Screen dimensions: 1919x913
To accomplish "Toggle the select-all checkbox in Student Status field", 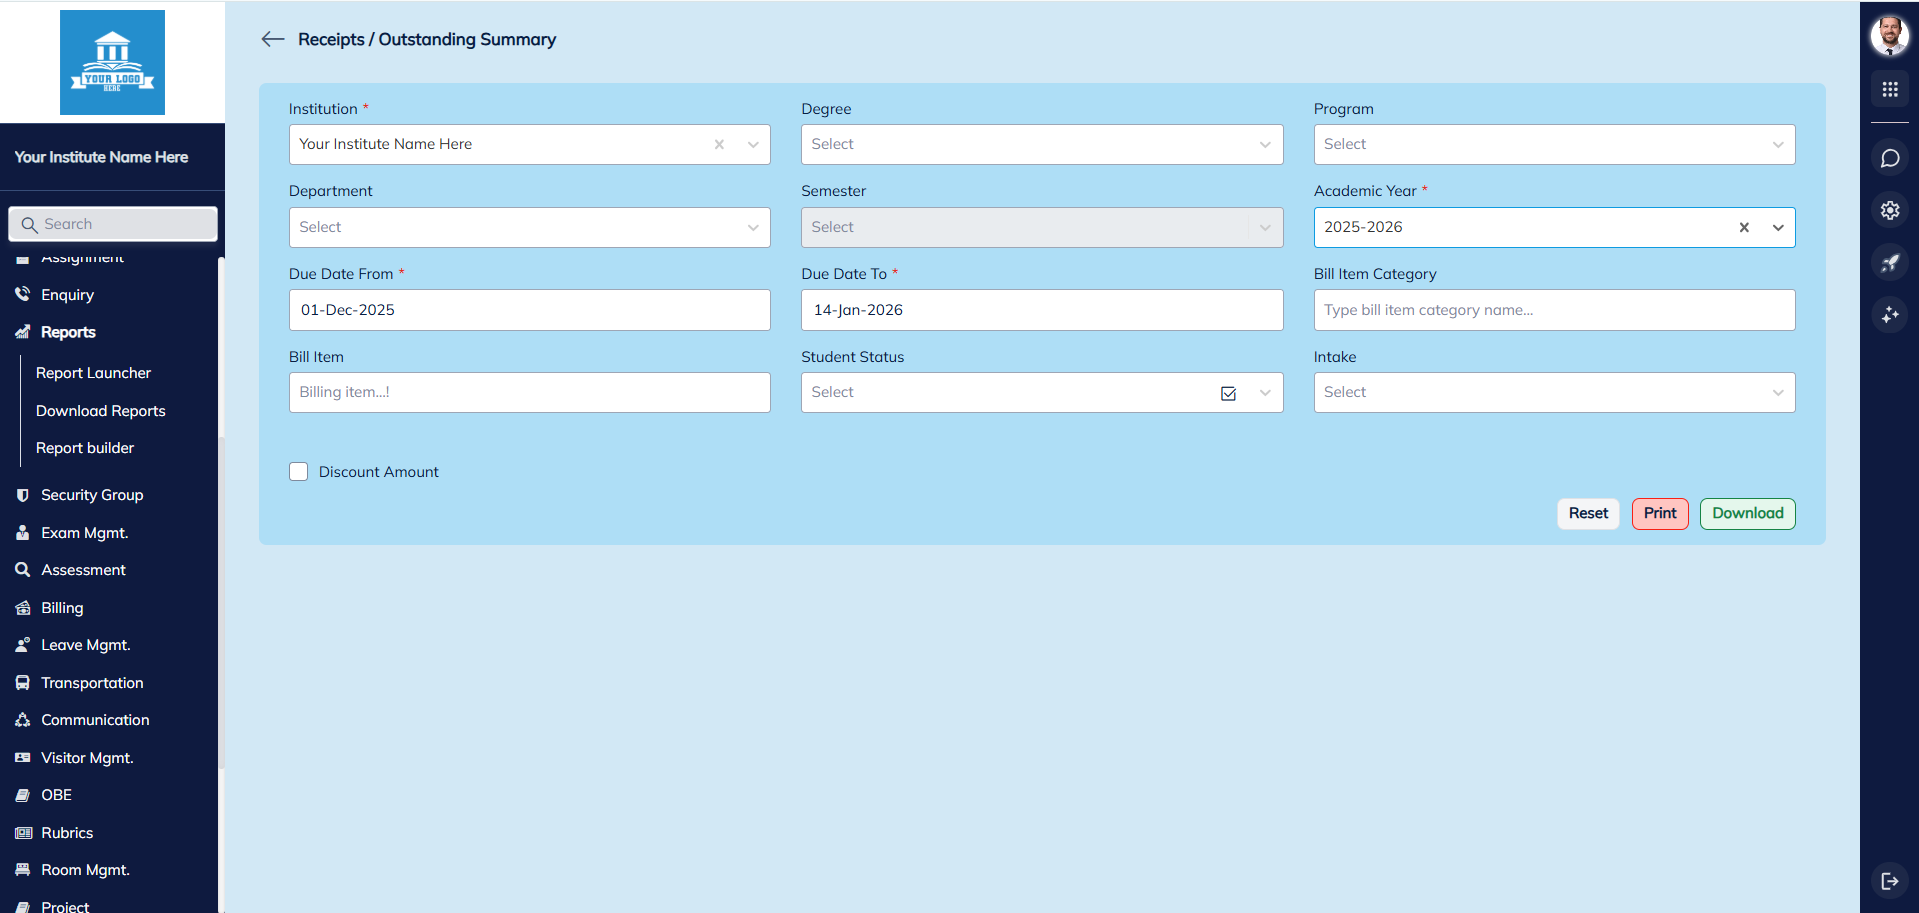I will pyautogui.click(x=1228, y=393).
